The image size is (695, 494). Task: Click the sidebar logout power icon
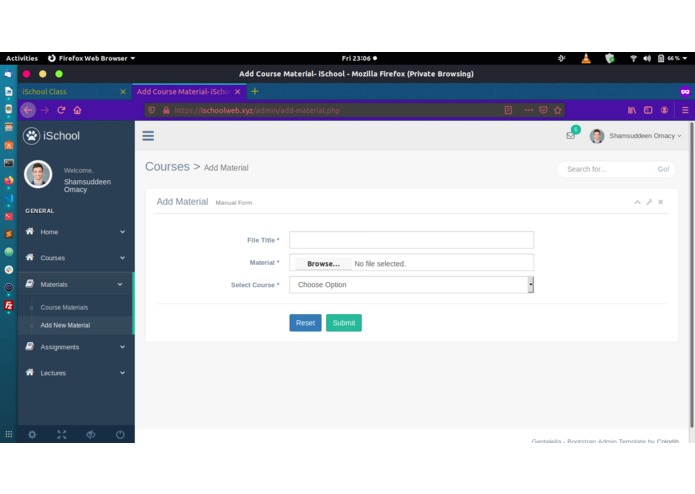pyautogui.click(x=120, y=435)
